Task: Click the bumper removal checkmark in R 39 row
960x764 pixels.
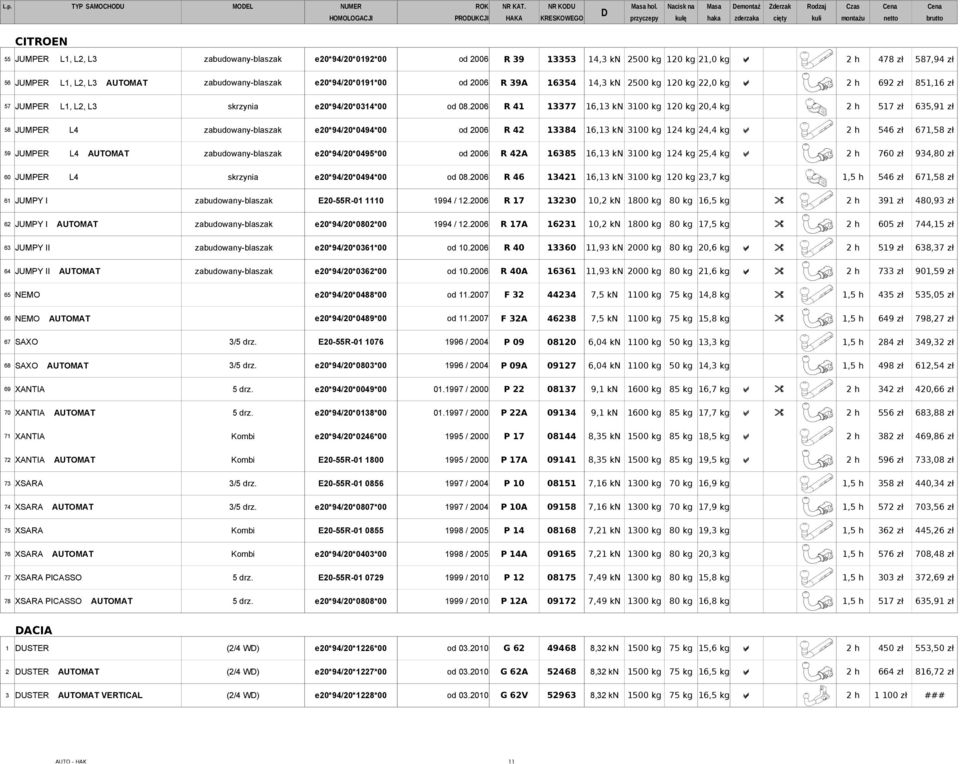Action: pos(746,60)
